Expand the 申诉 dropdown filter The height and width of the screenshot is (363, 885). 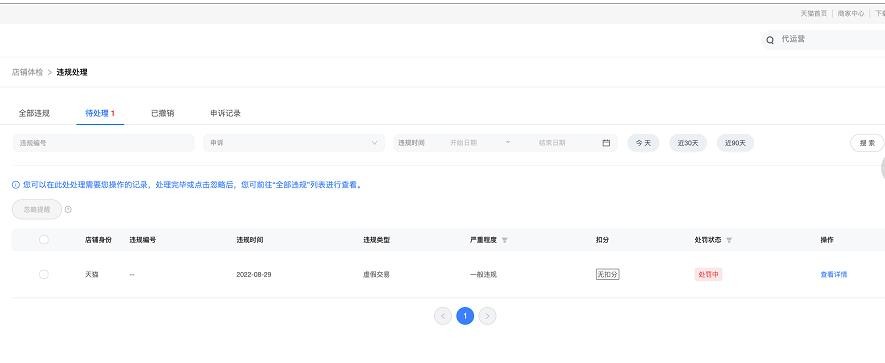tap(294, 143)
